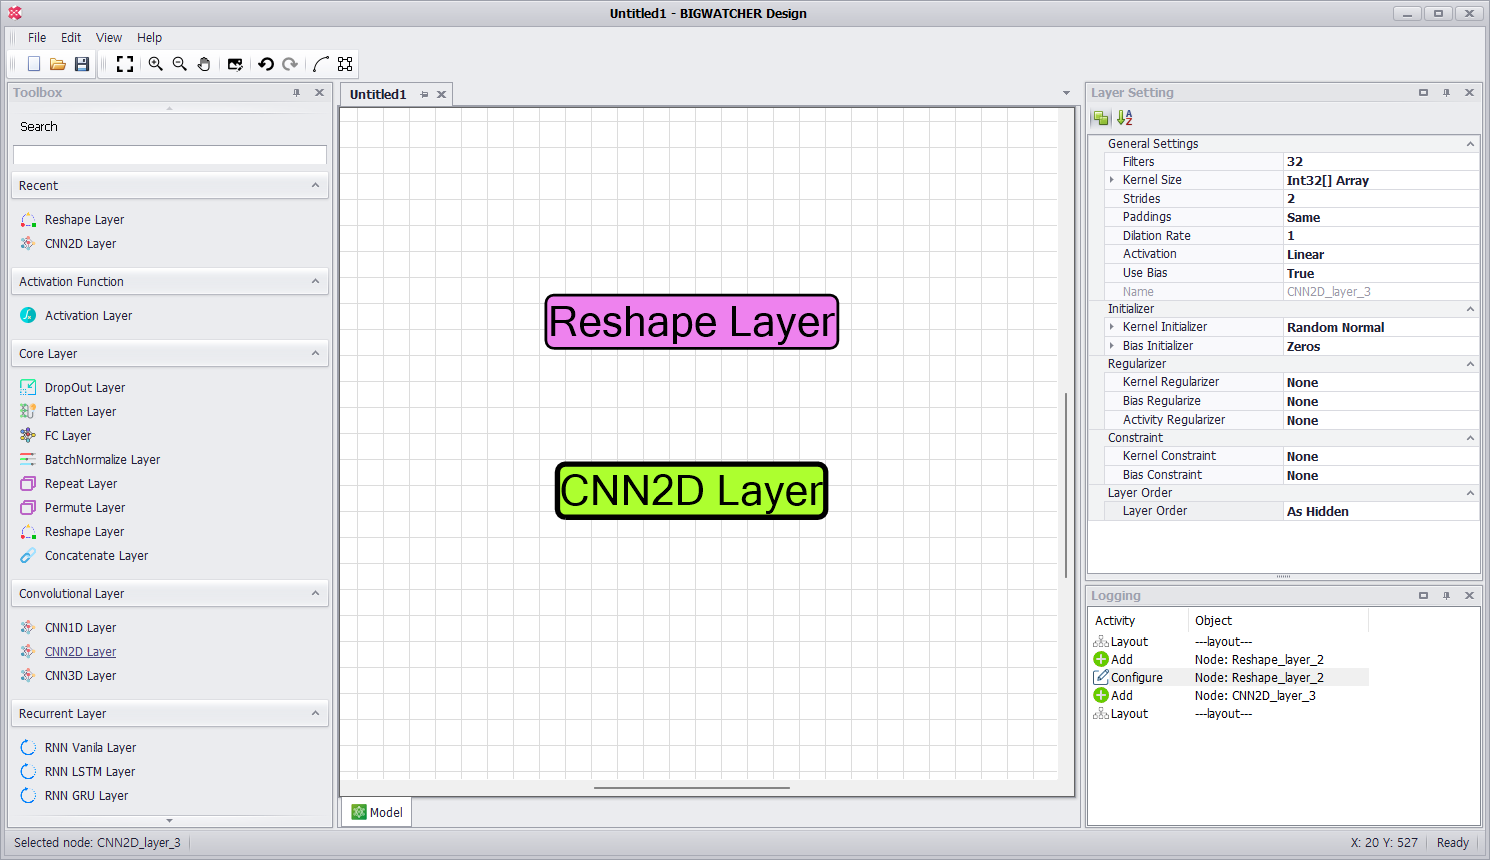Click the Toolbox search input field
The width and height of the screenshot is (1490, 860).
tap(170, 155)
